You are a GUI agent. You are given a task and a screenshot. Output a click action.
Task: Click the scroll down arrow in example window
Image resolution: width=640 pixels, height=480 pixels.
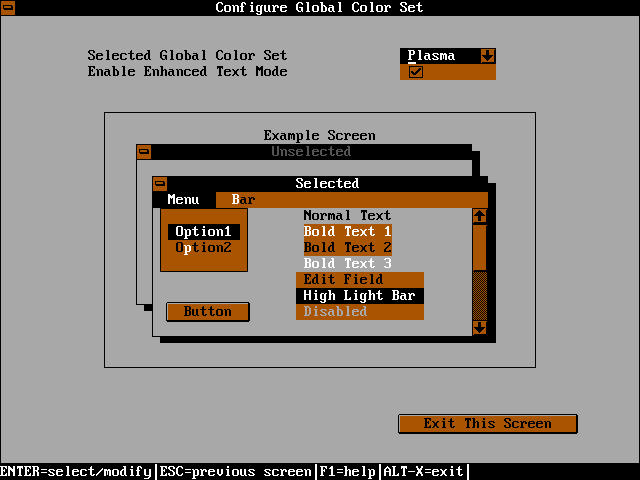(479, 327)
